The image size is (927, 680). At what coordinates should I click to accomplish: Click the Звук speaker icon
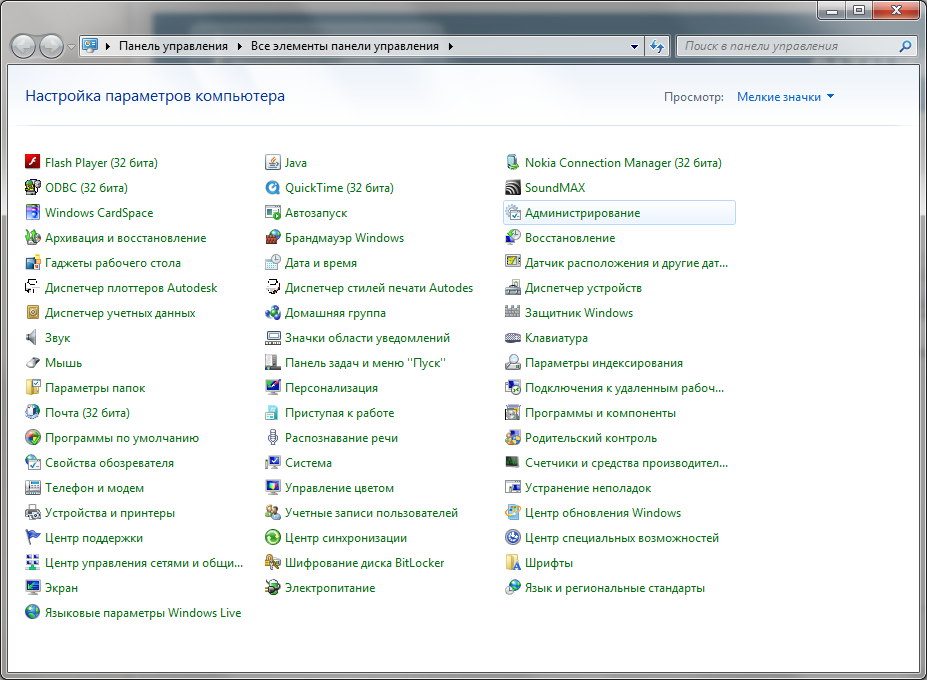pyautogui.click(x=33, y=338)
